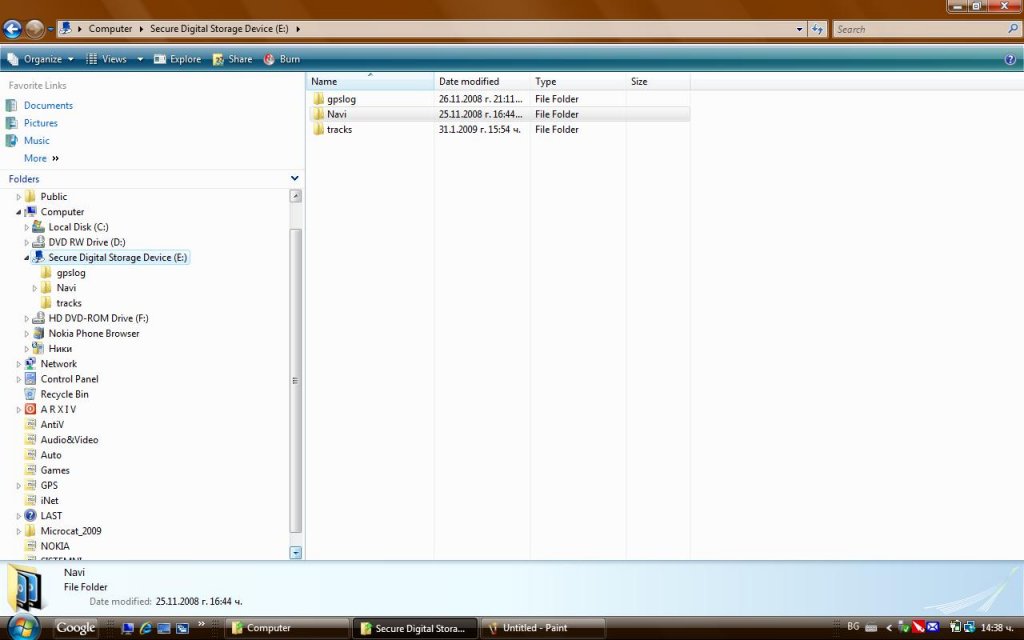Click Burn in the toolbar
This screenshot has width=1024, height=640.
click(x=282, y=59)
